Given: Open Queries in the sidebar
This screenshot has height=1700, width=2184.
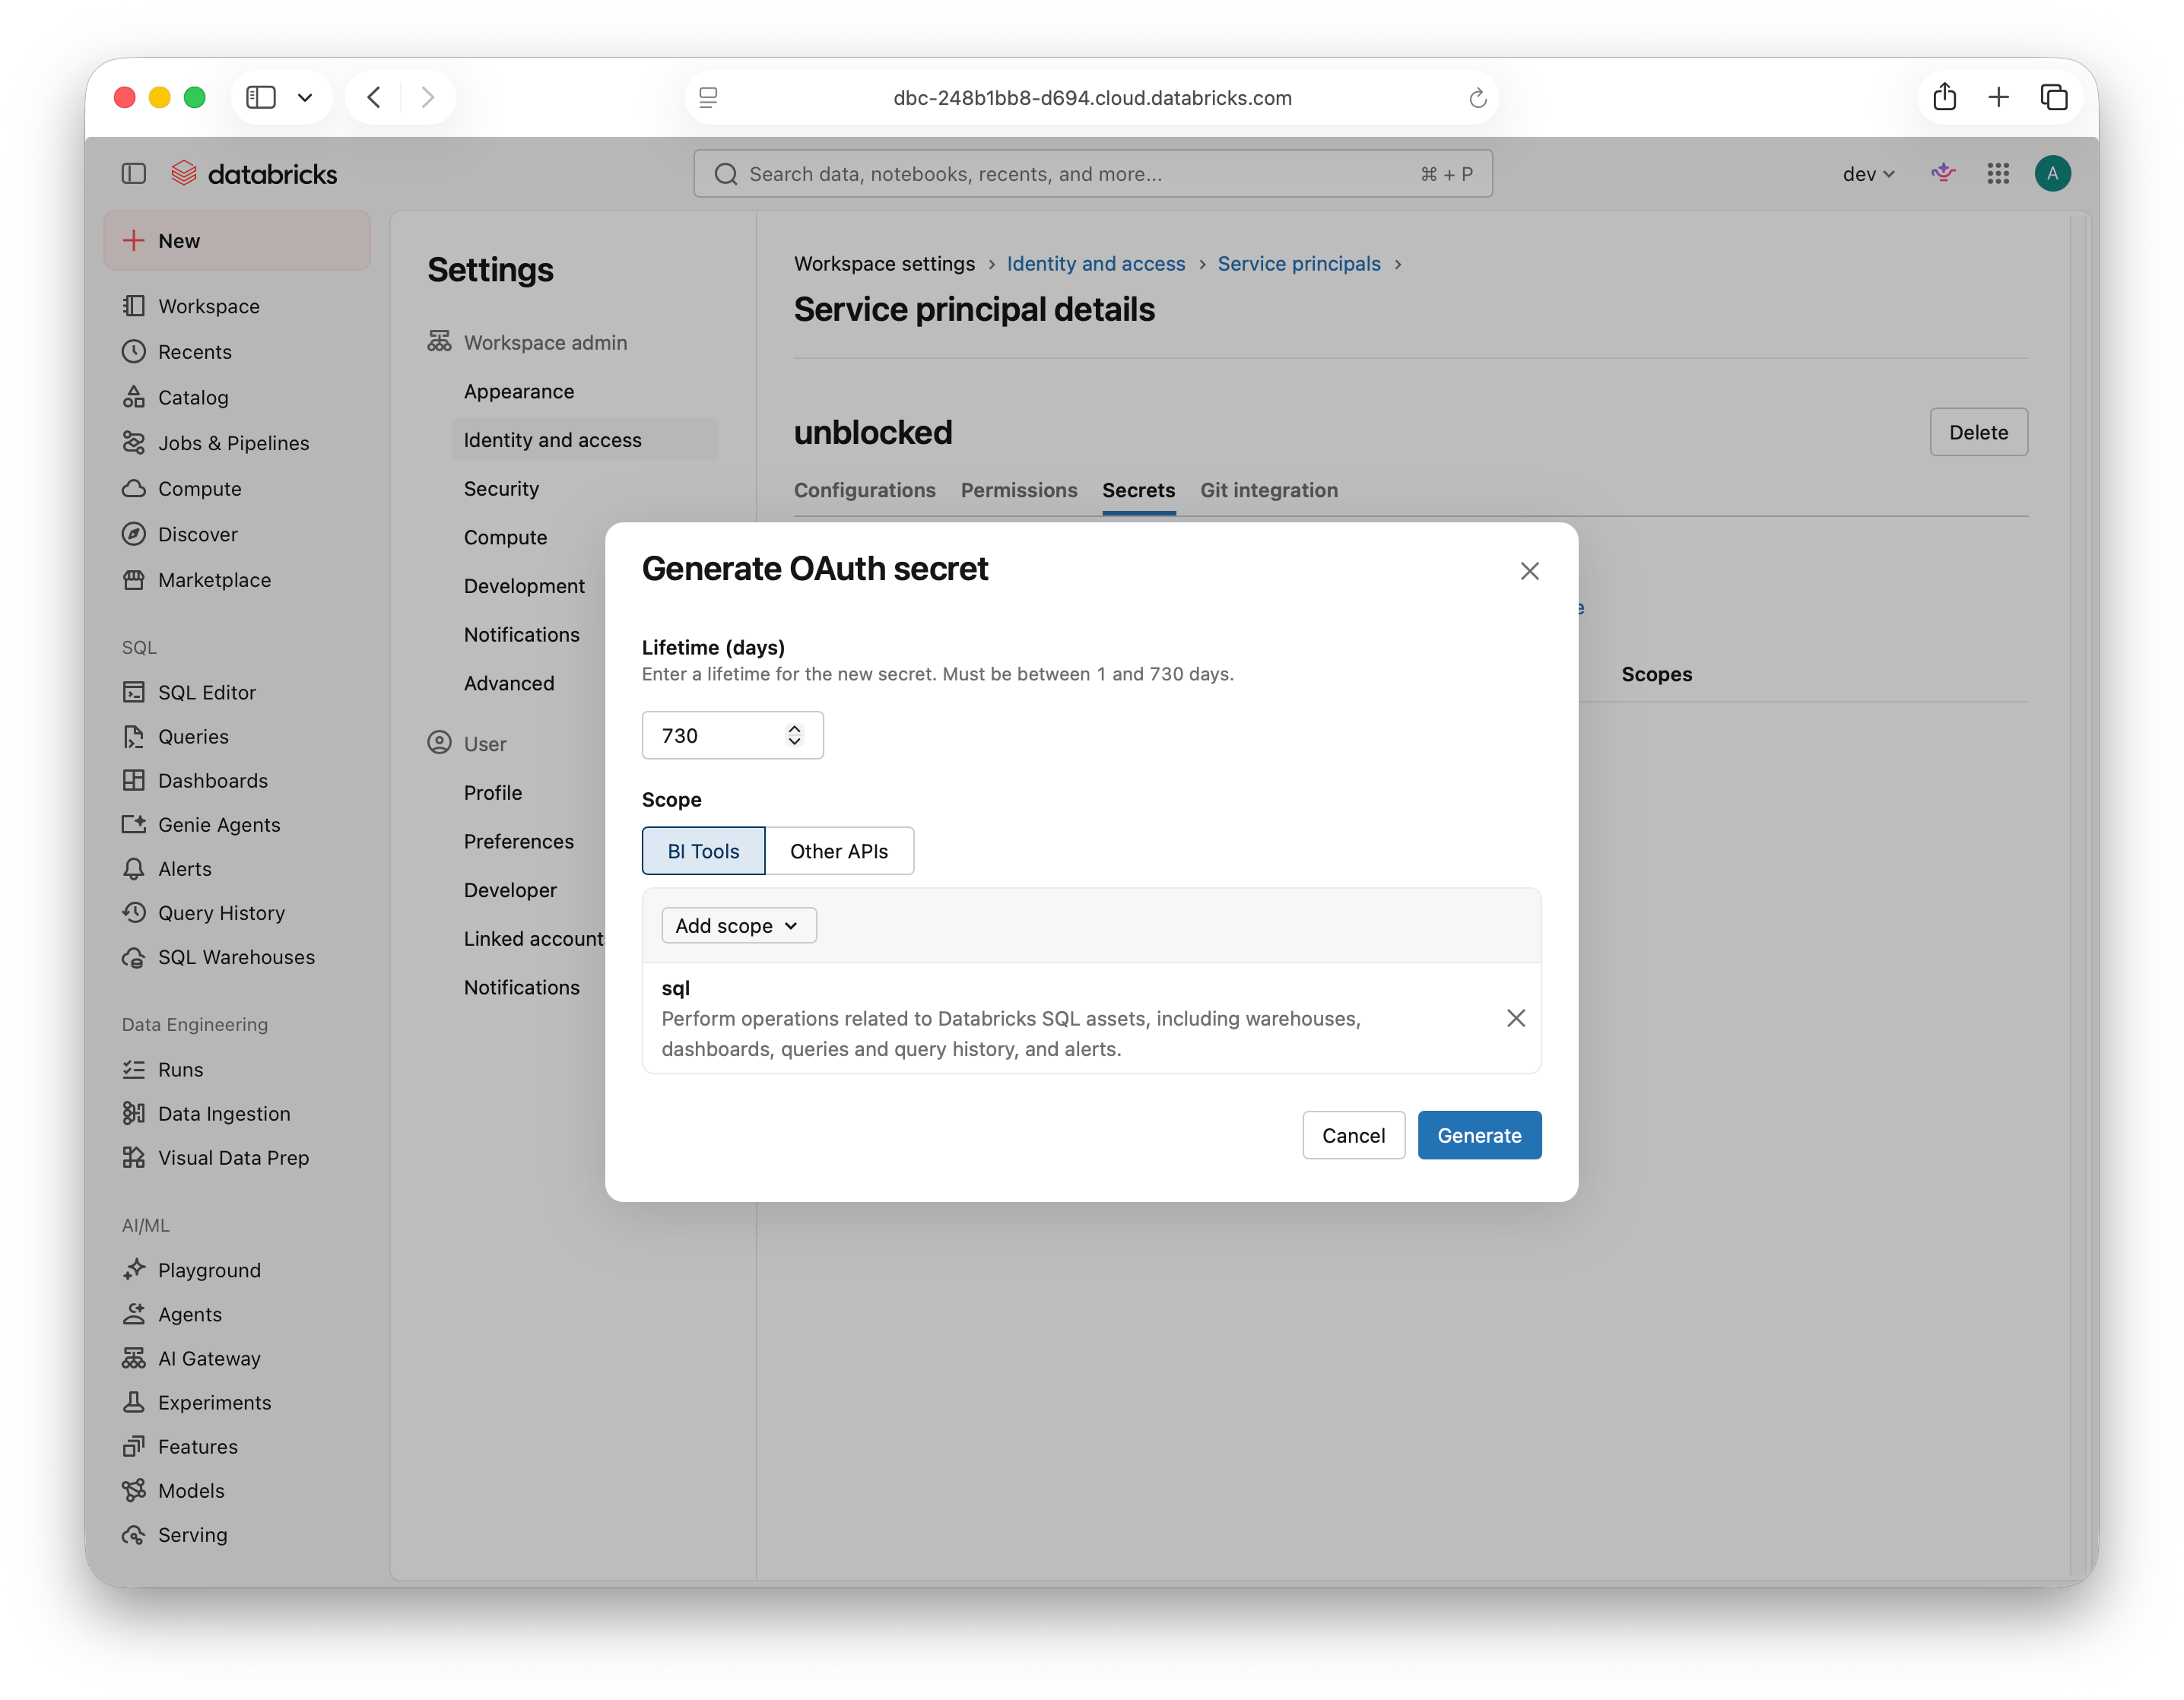Looking at the screenshot, I should [x=193, y=737].
